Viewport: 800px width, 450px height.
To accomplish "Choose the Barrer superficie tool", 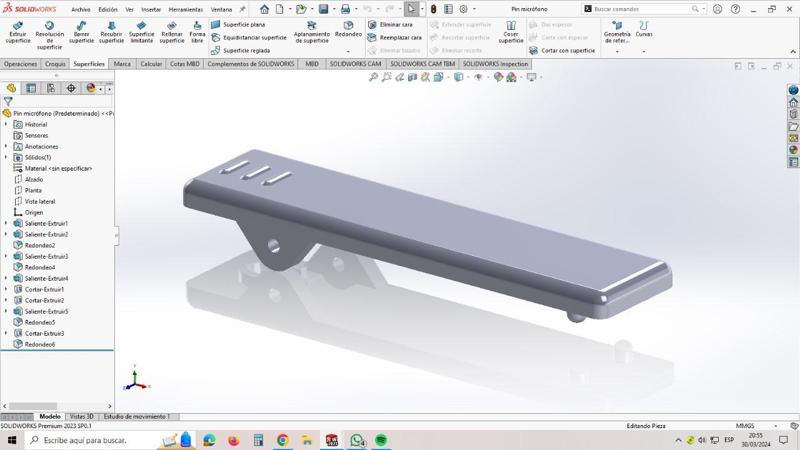I will [81, 32].
